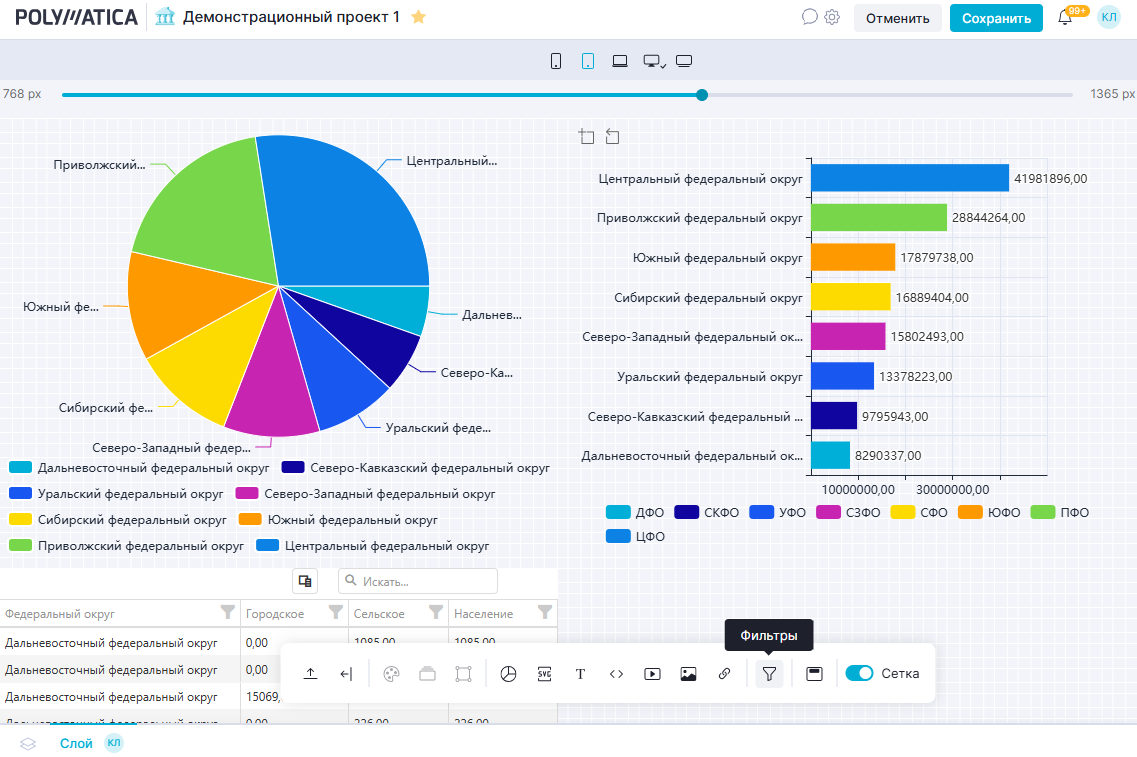Open filter for Население column

[x=544, y=612]
